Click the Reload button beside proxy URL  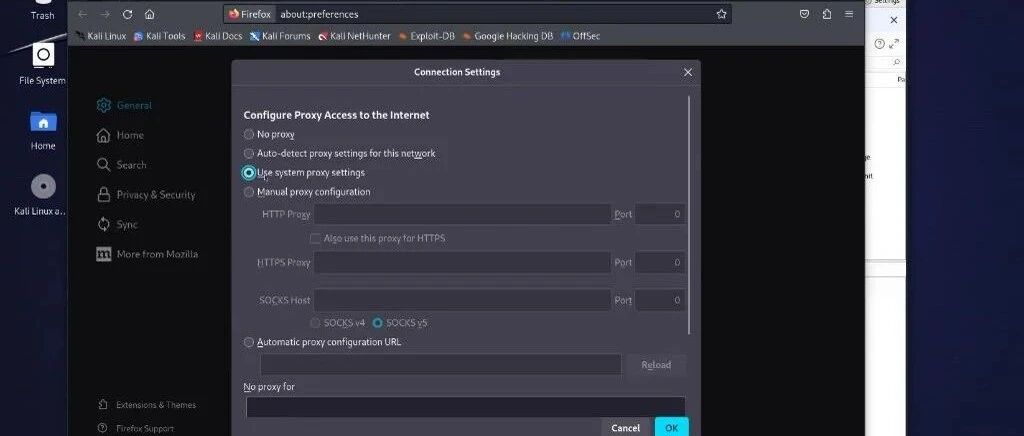coord(656,365)
